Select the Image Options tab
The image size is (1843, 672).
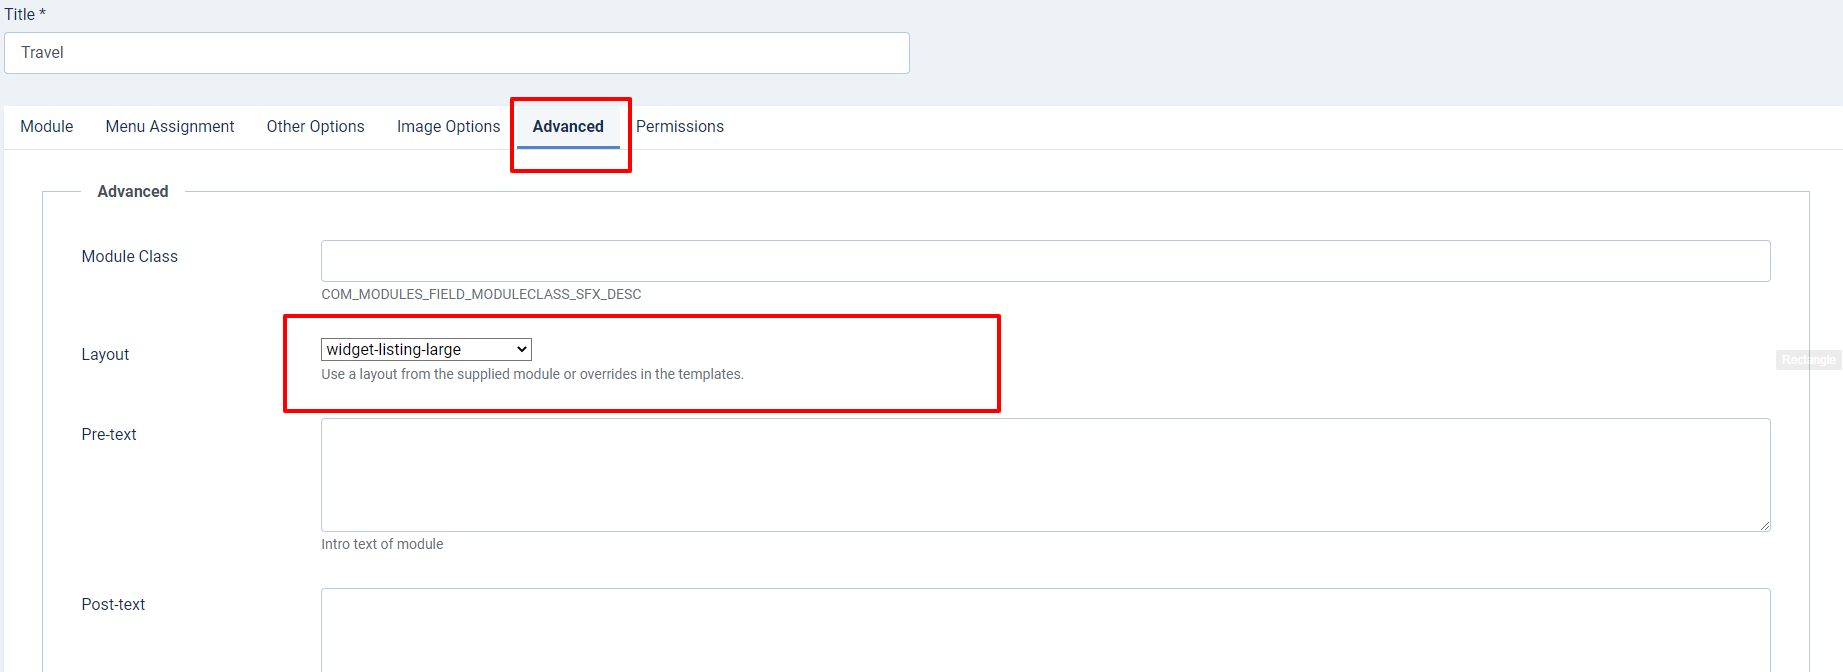tap(448, 127)
